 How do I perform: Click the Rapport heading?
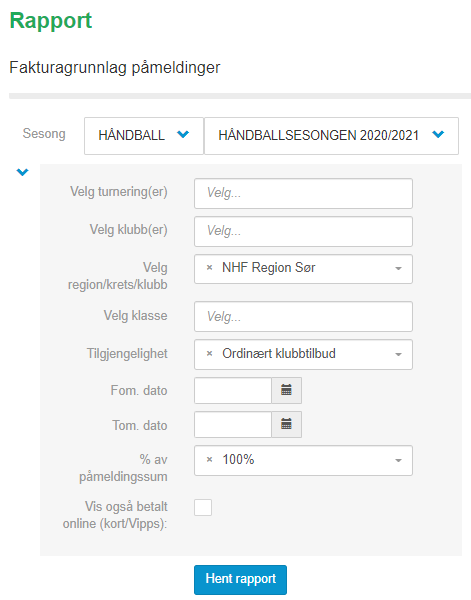[51, 21]
